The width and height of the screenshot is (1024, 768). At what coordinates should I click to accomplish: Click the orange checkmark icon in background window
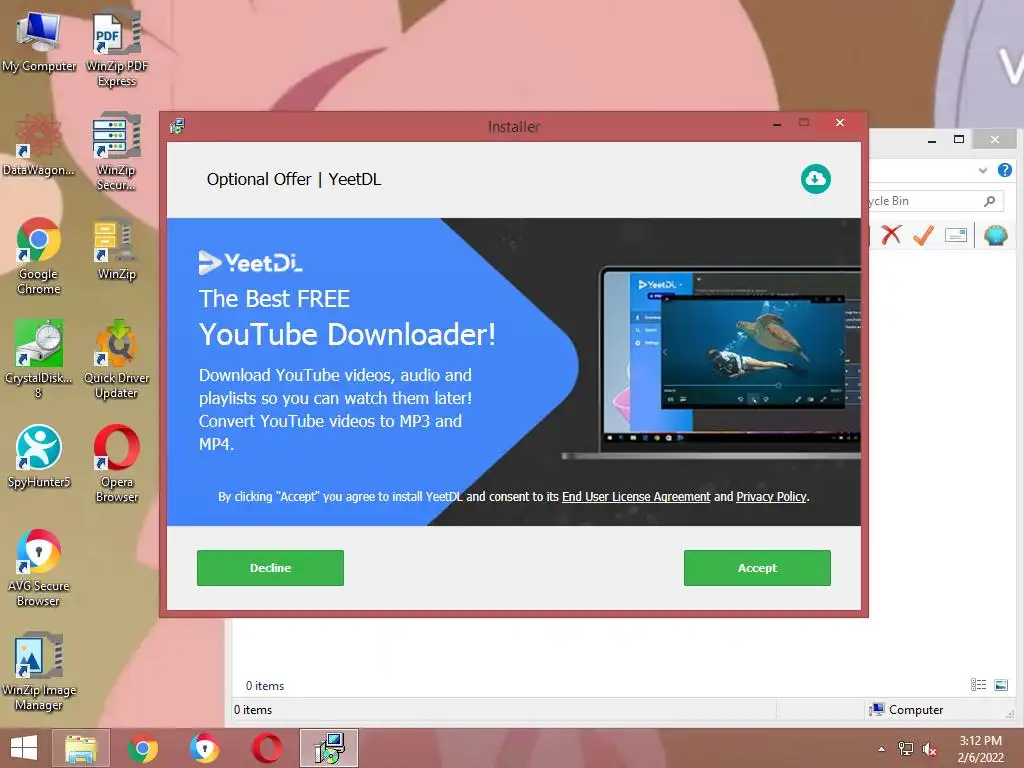coord(923,234)
